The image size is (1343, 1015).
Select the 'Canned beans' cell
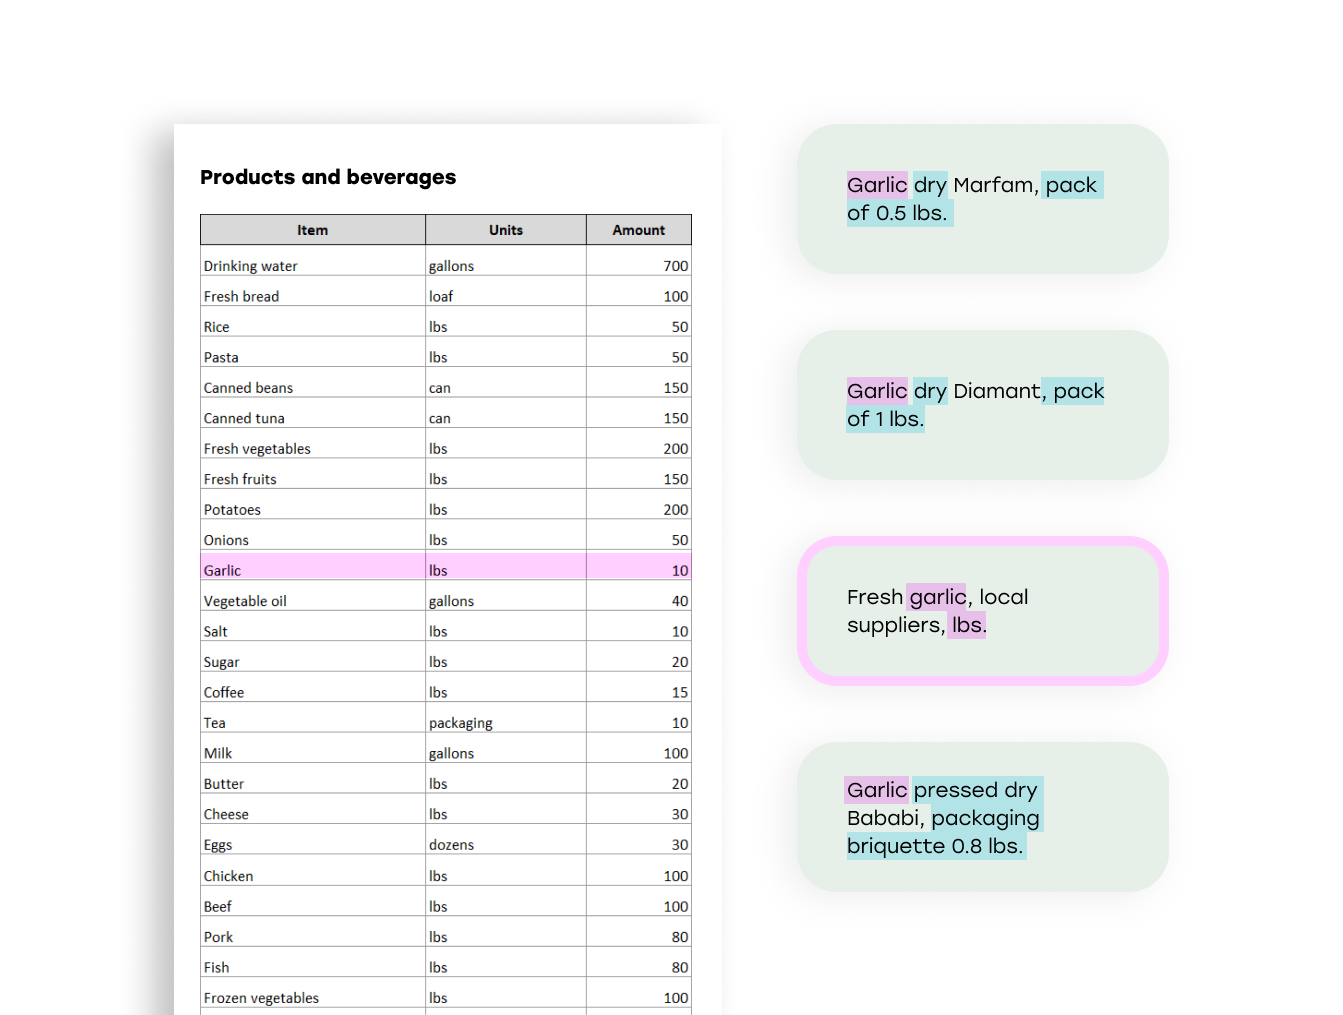(x=313, y=383)
